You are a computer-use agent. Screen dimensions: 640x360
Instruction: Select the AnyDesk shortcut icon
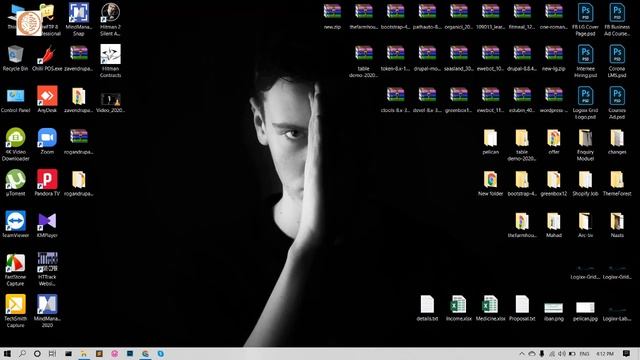(47, 100)
